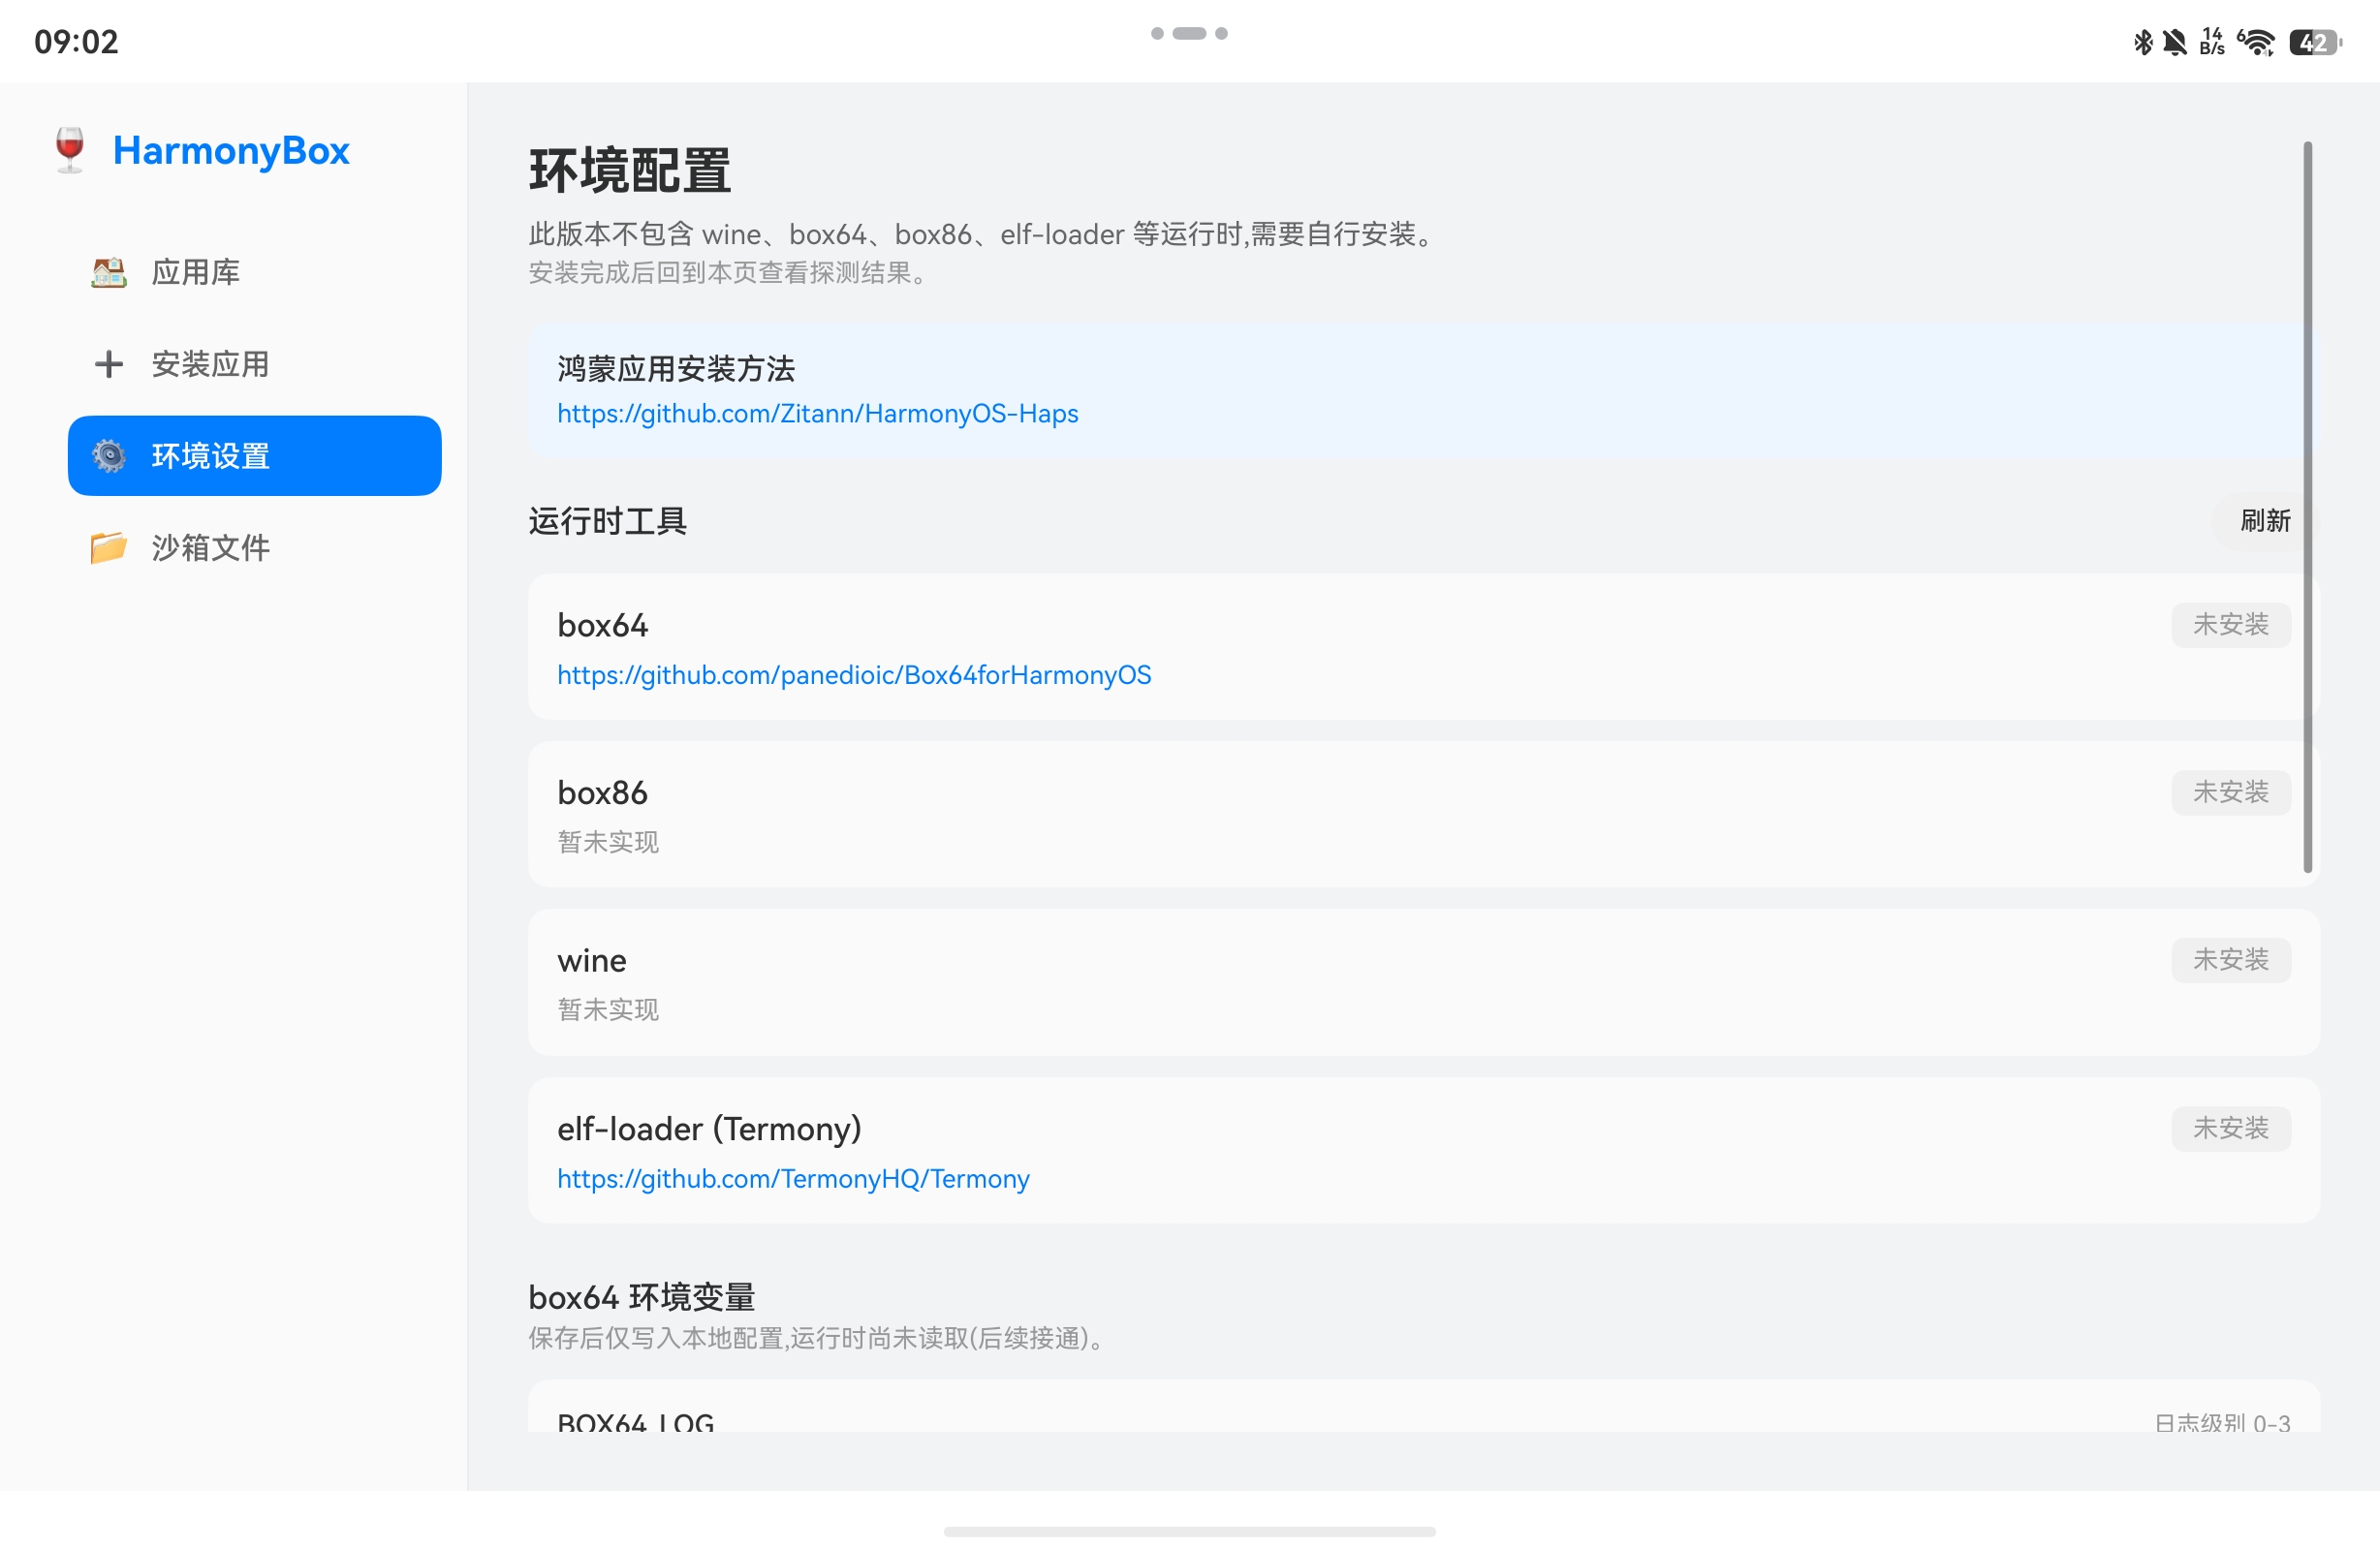Tap the Wi-Fi status icon
The width and height of the screenshot is (2380, 1550).
tap(2256, 42)
